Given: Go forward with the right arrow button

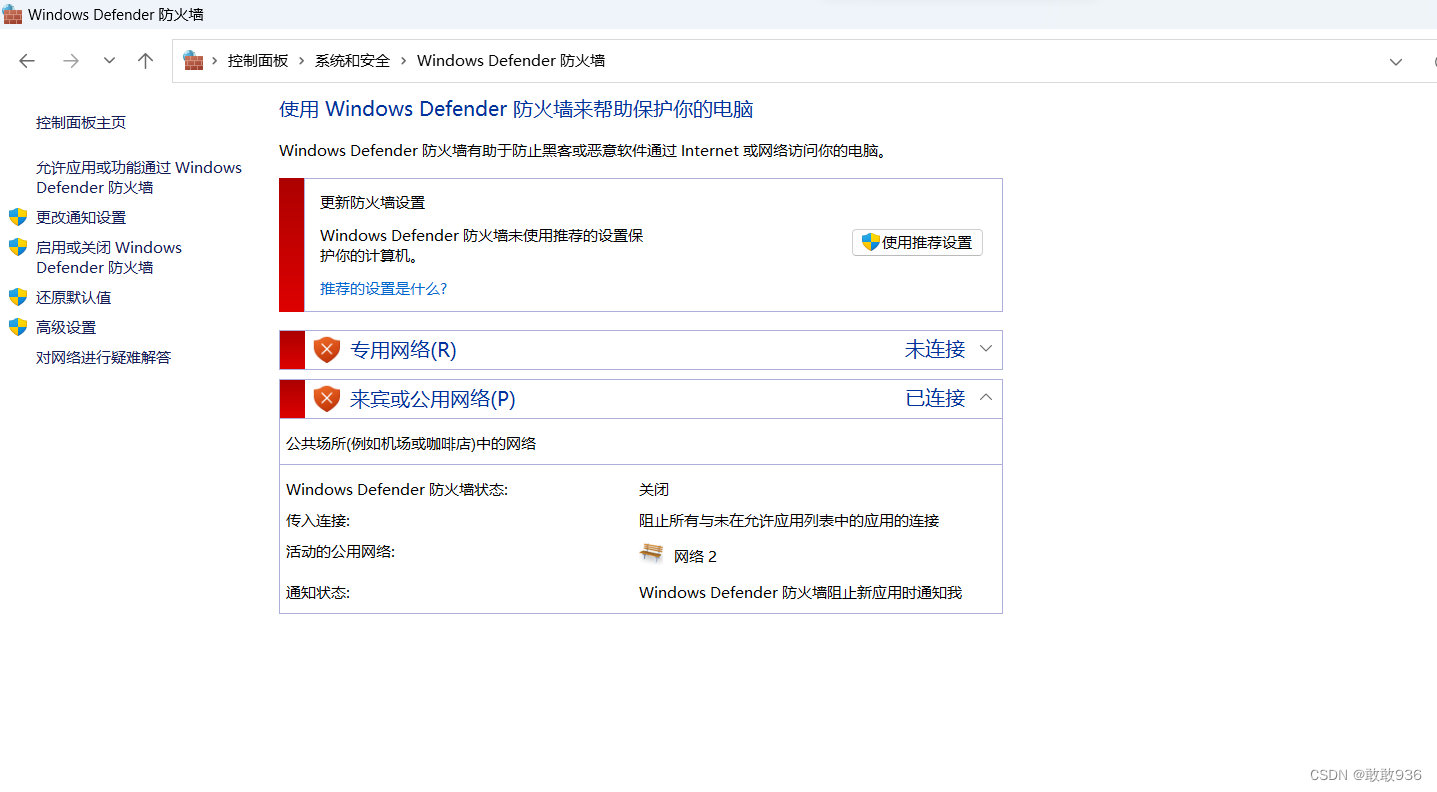Looking at the screenshot, I should tap(71, 61).
